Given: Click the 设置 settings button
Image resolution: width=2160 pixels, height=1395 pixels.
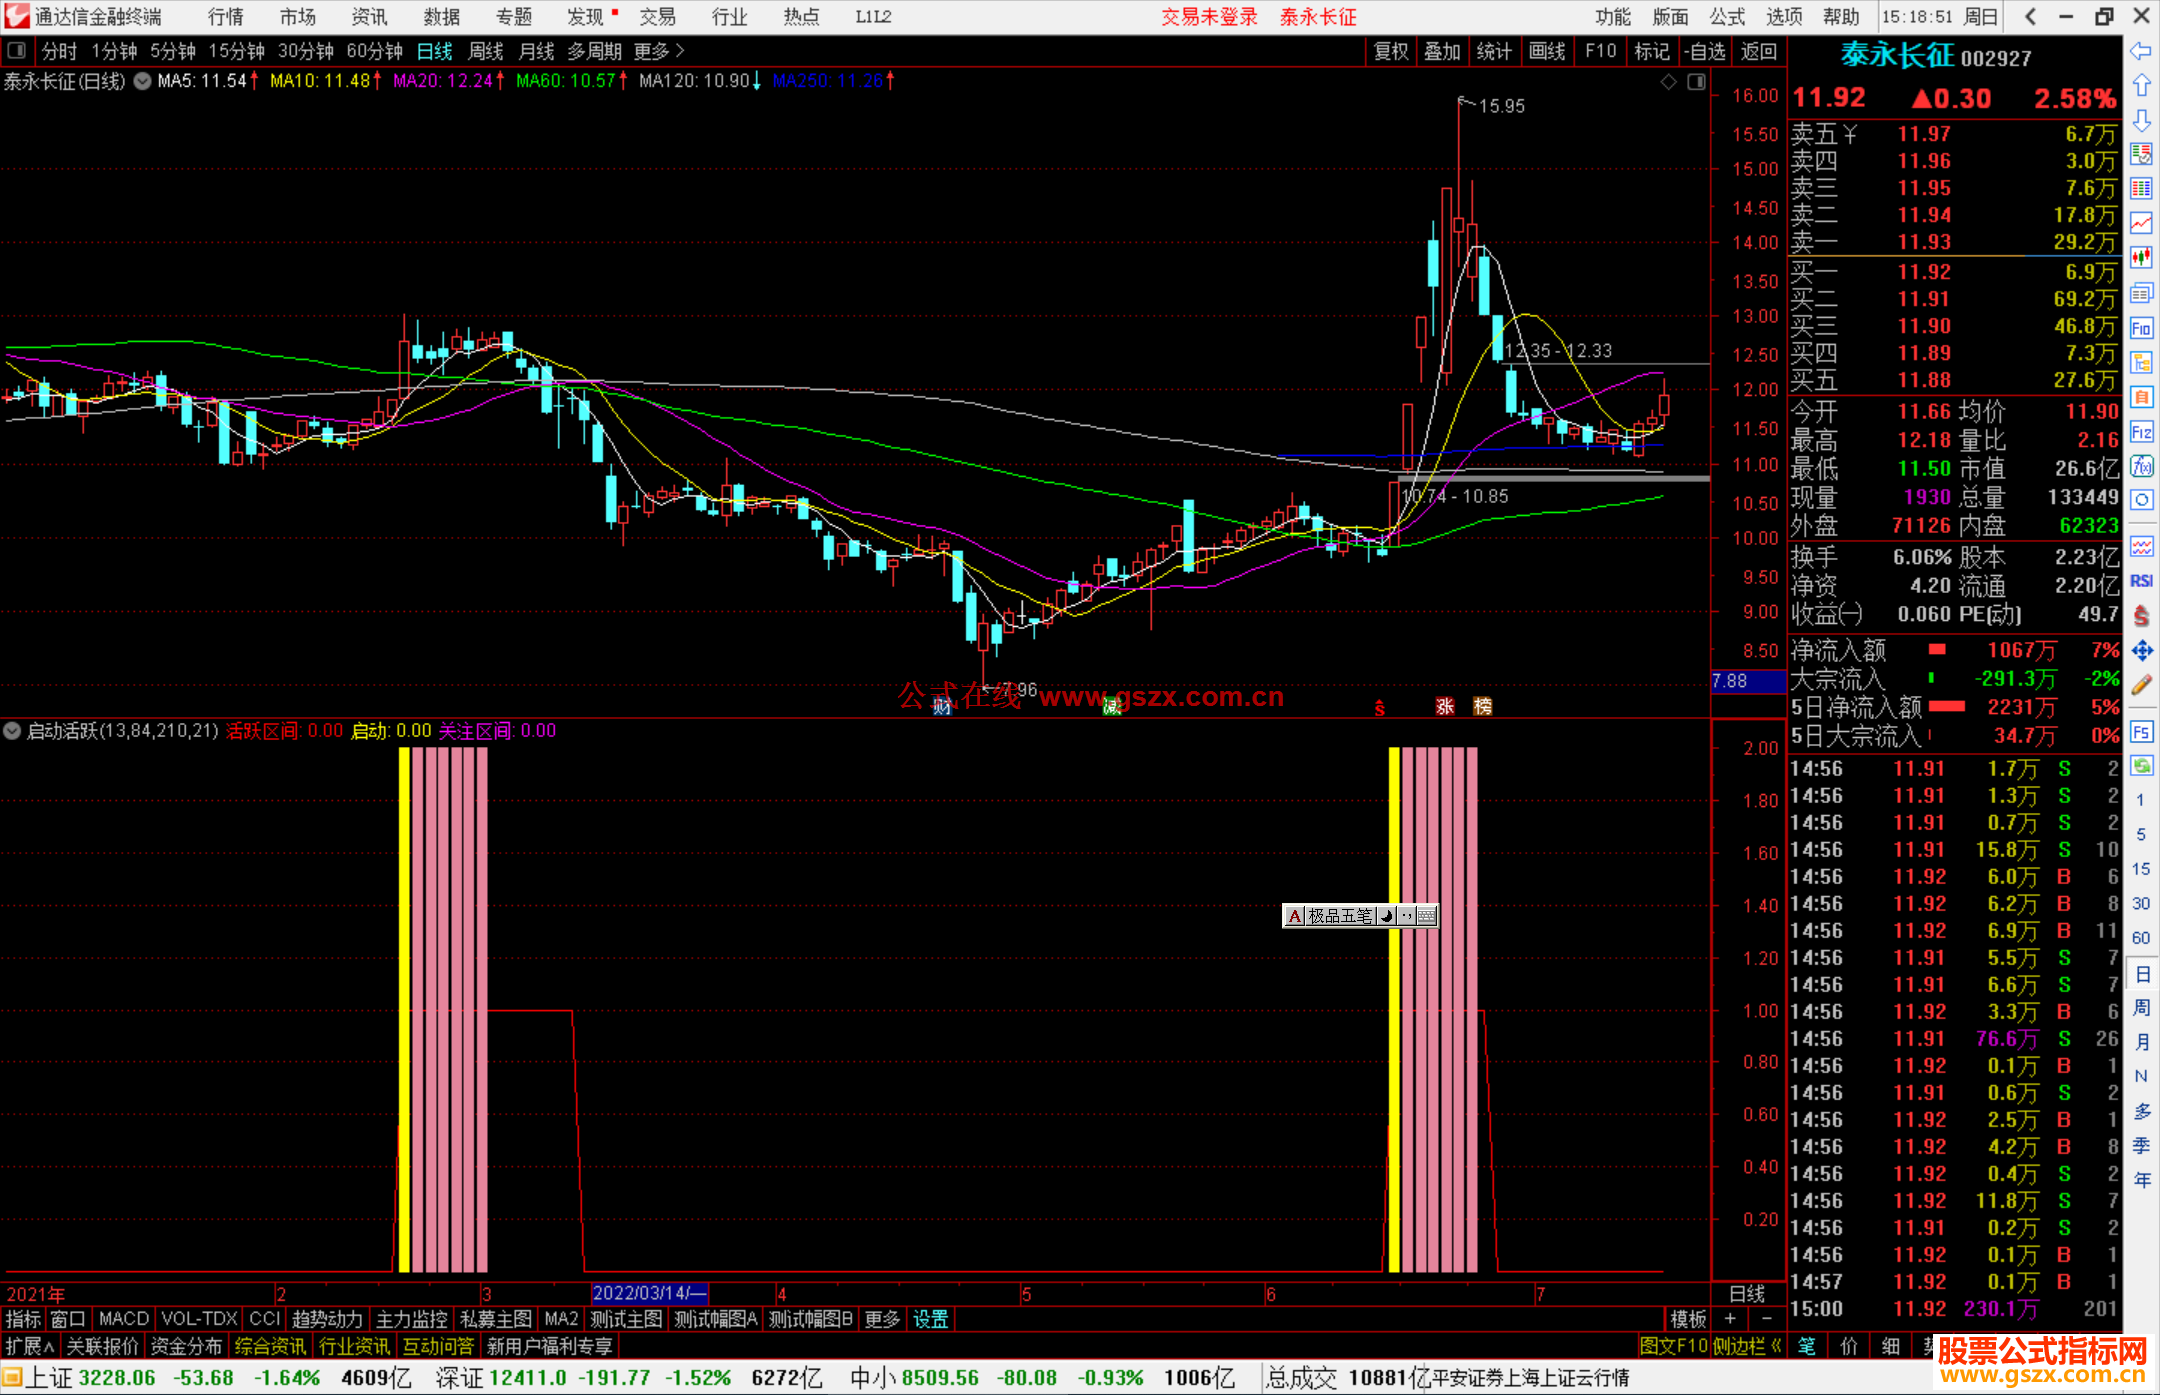Looking at the screenshot, I should (x=930, y=1319).
